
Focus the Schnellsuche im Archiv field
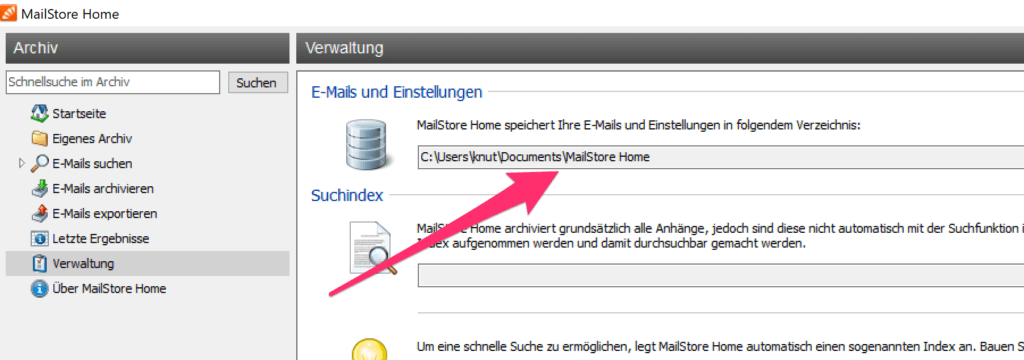[113, 82]
